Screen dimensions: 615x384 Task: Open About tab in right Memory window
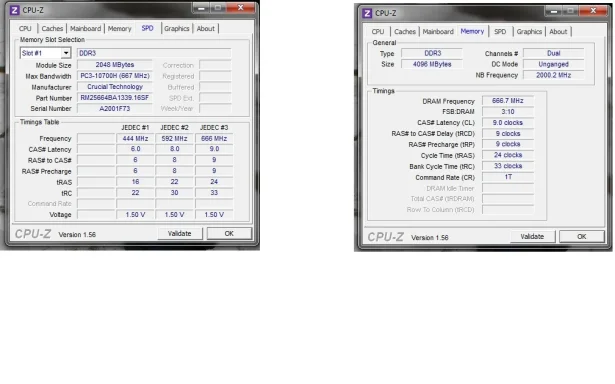pyautogui.click(x=558, y=32)
